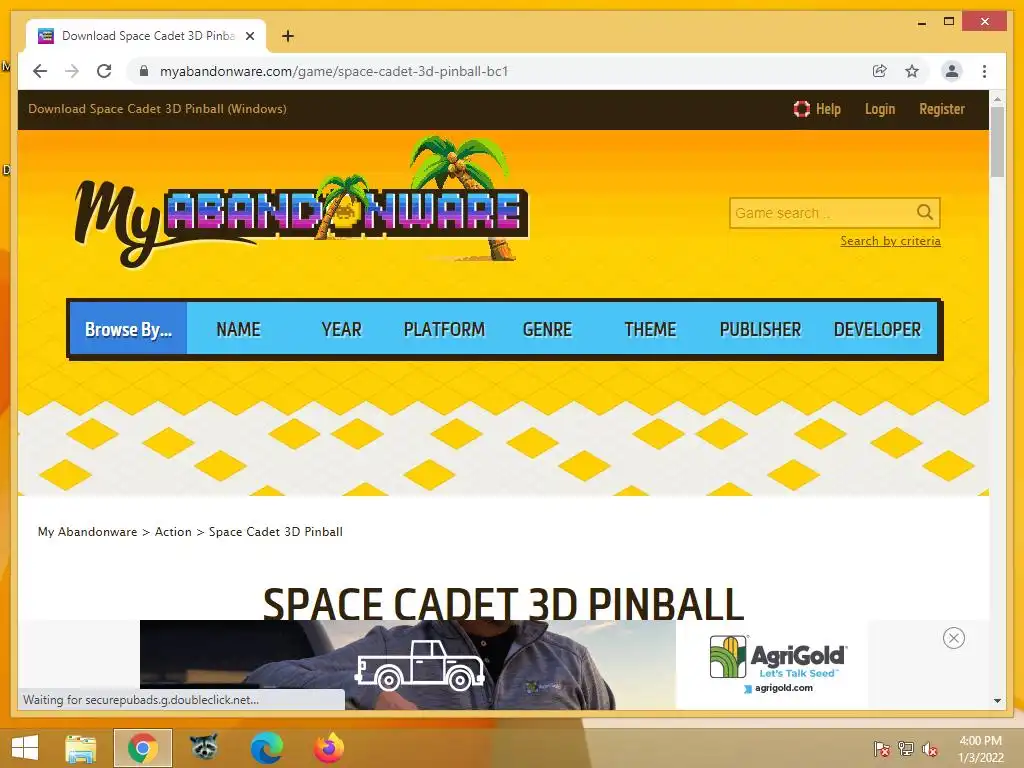
Task: Browse games by PUBLISHER
Action: pyautogui.click(x=760, y=329)
